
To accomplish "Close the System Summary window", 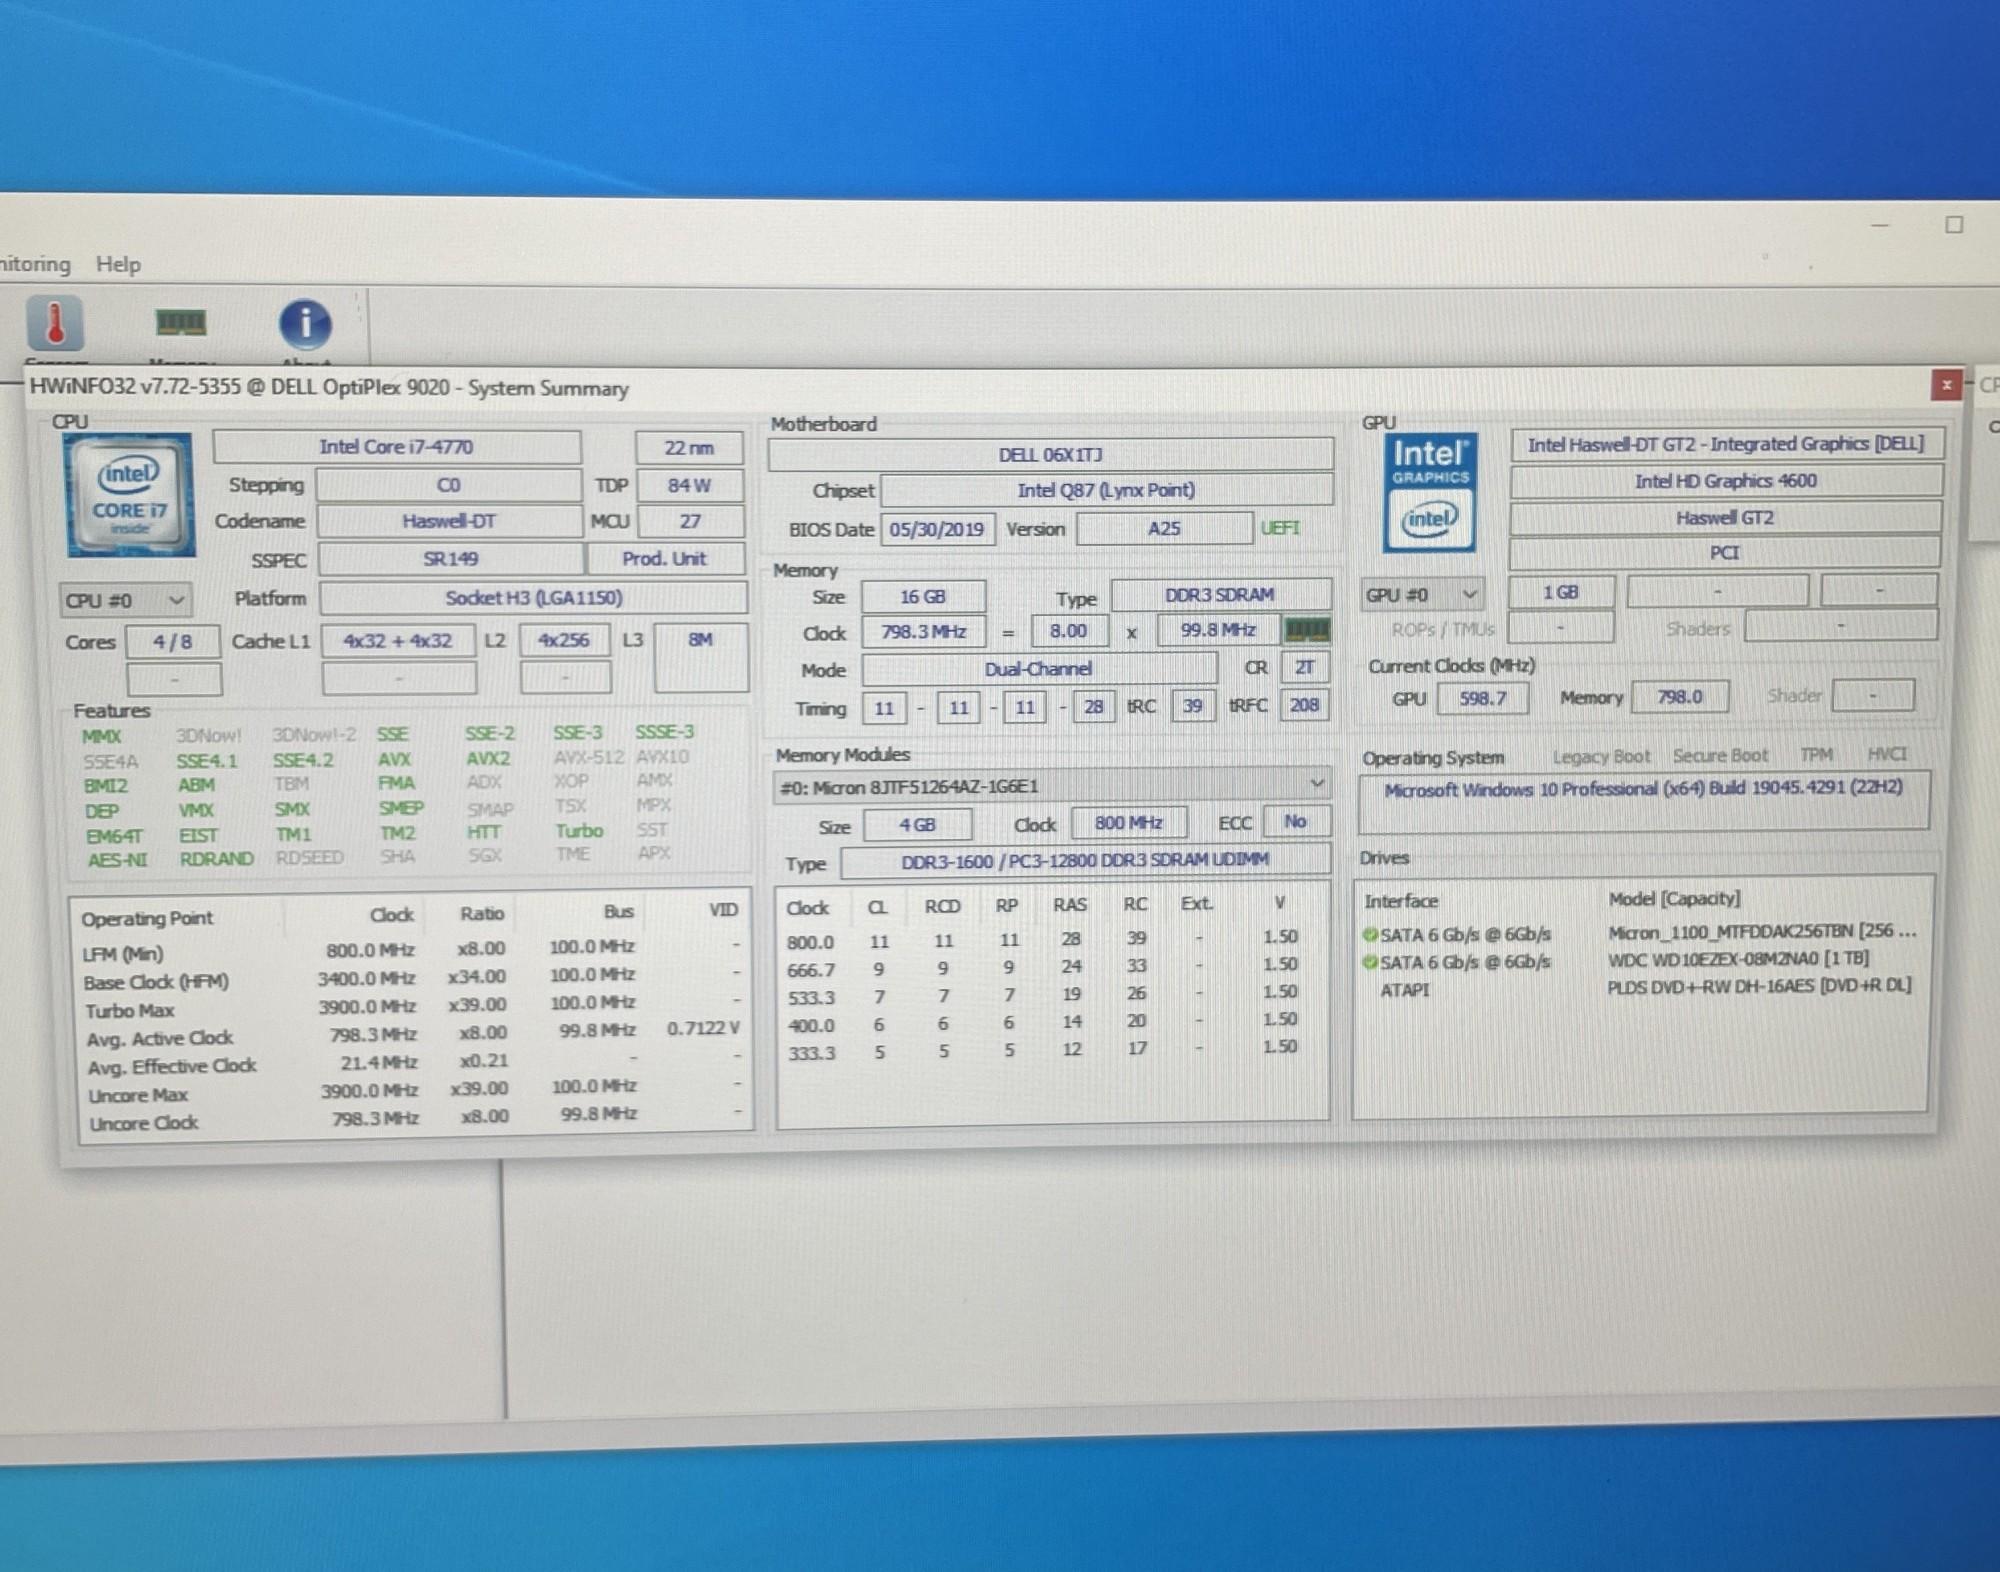I will coord(1946,385).
